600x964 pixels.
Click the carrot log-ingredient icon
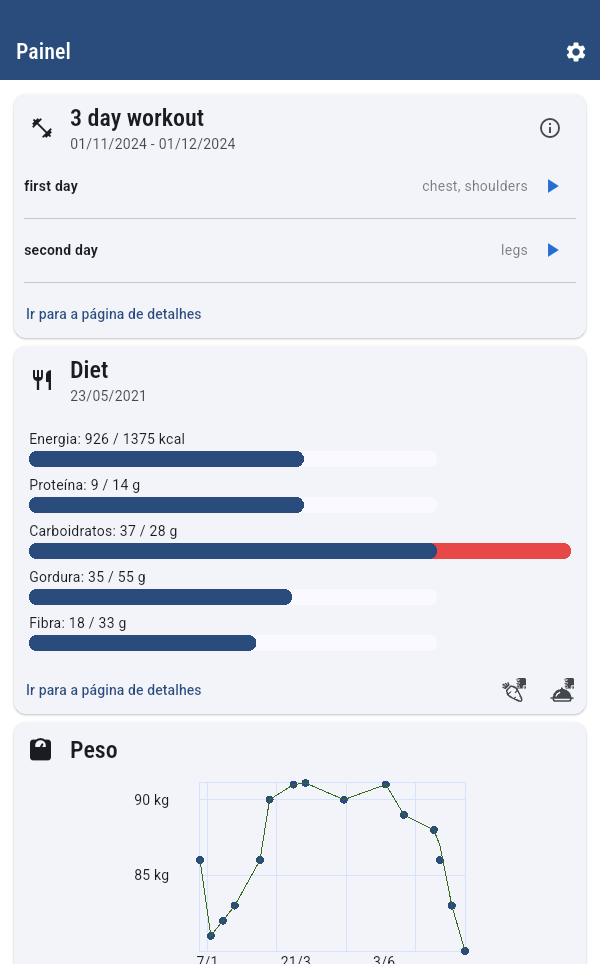pos(514,690)
